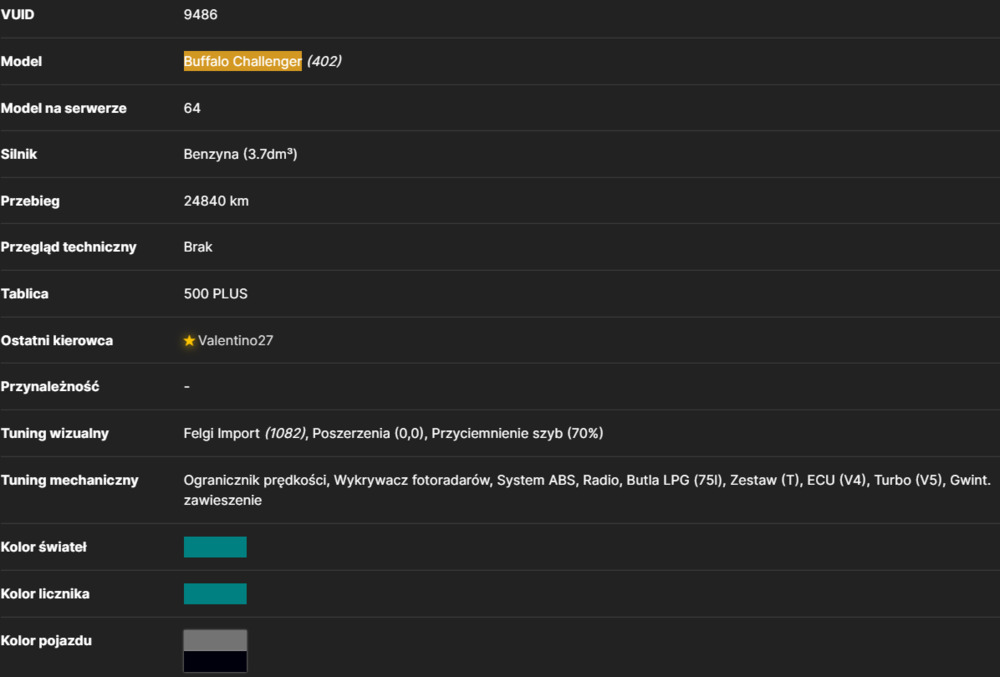The width and height of the screenshot is (1000, 677).
Task: Click the Ostatni kierowca row label
Action: point(57,340)
